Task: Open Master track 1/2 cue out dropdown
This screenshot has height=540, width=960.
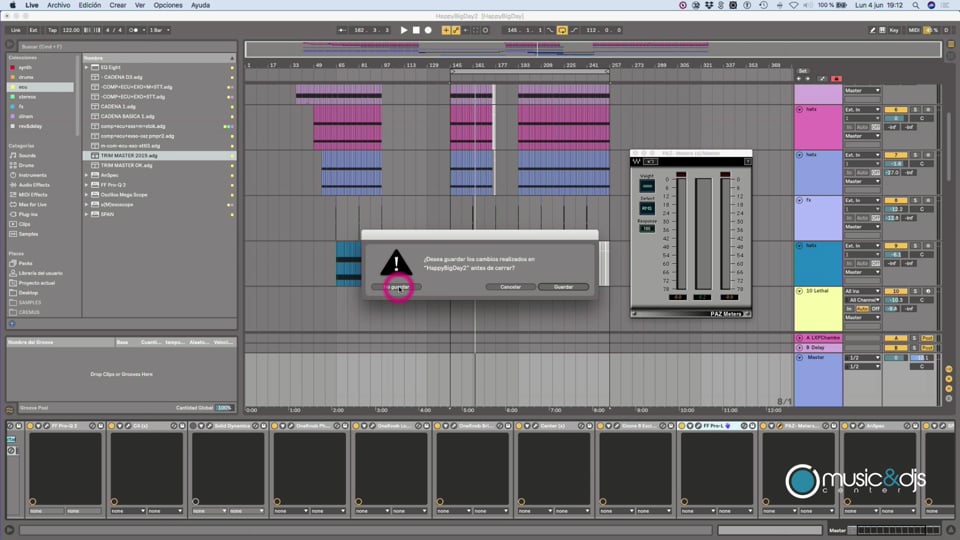Action: [862, 358]
